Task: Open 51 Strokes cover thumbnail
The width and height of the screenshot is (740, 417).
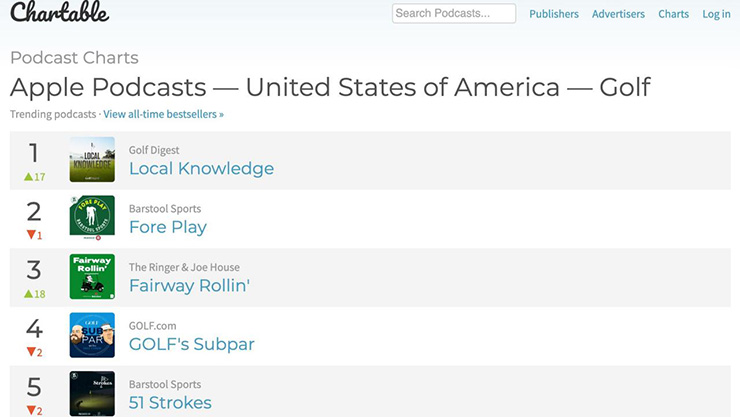Action: 92,393
